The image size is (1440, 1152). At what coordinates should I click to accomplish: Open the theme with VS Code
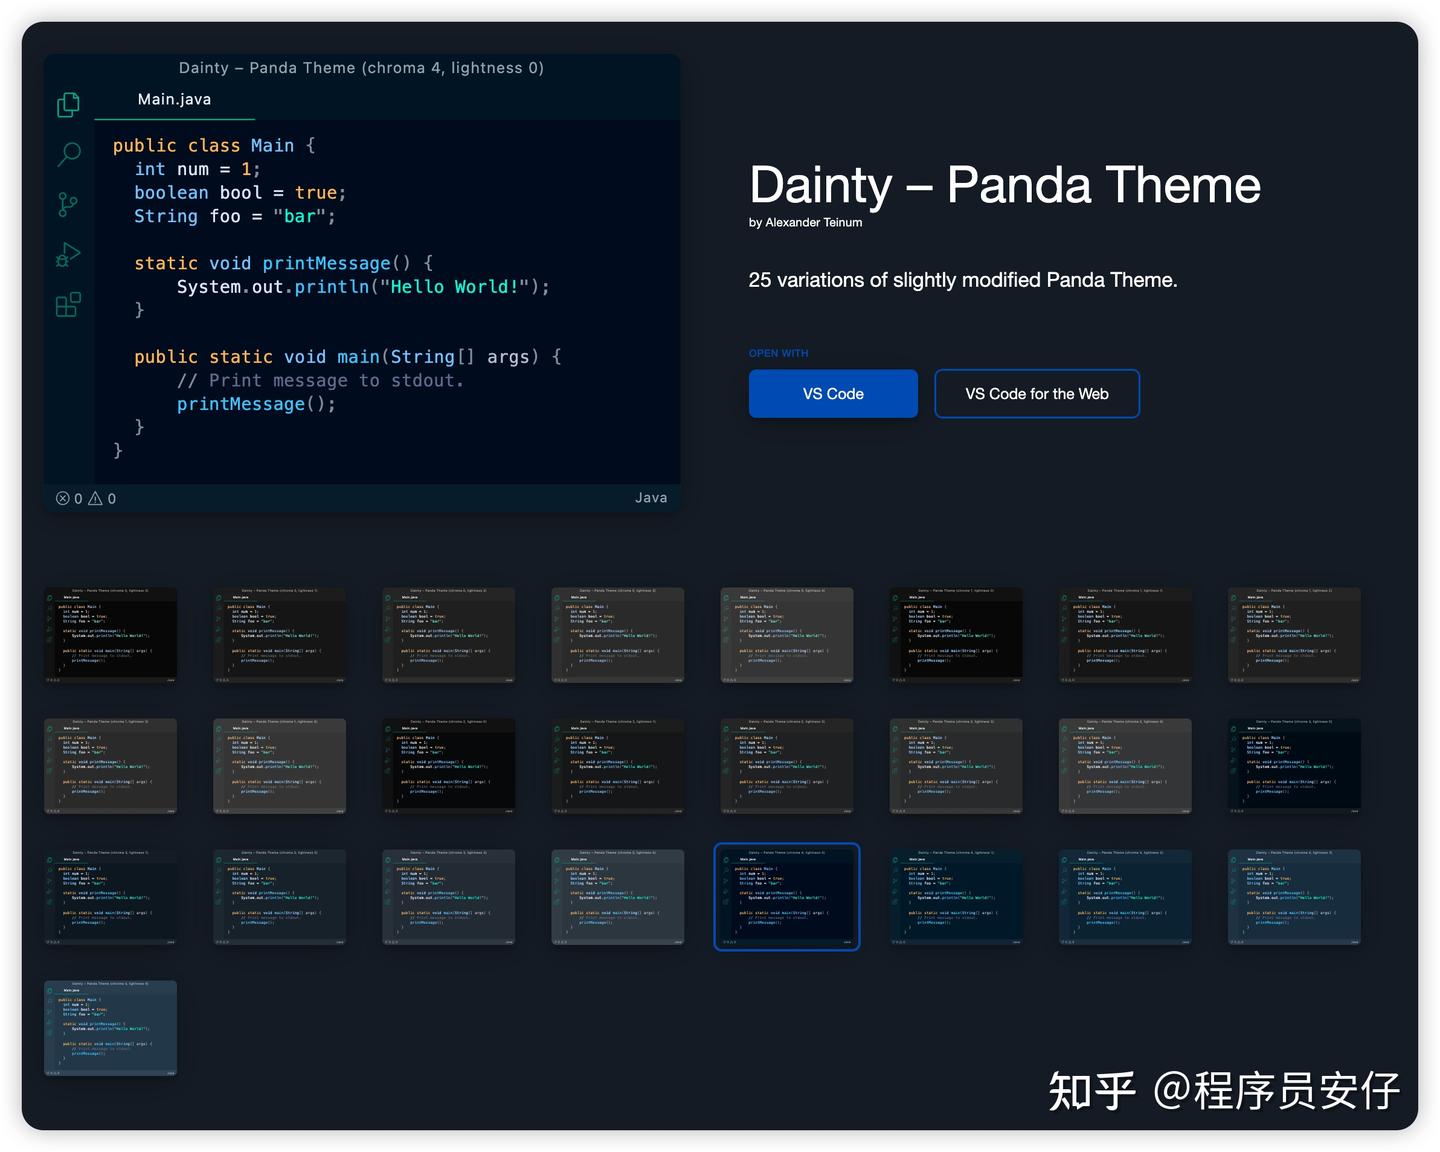click(833, 393)
